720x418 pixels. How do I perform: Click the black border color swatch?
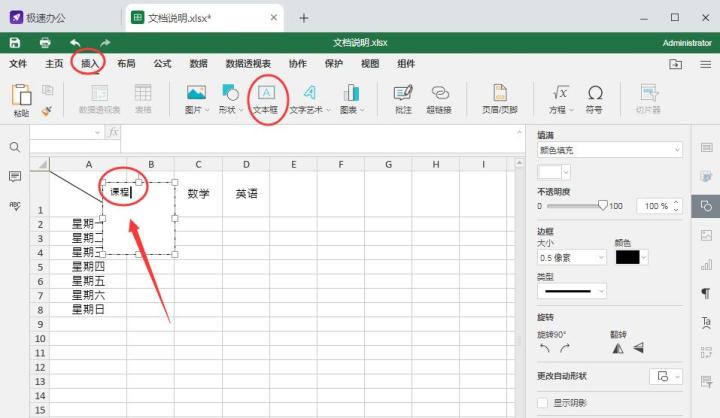coord(627,257)
